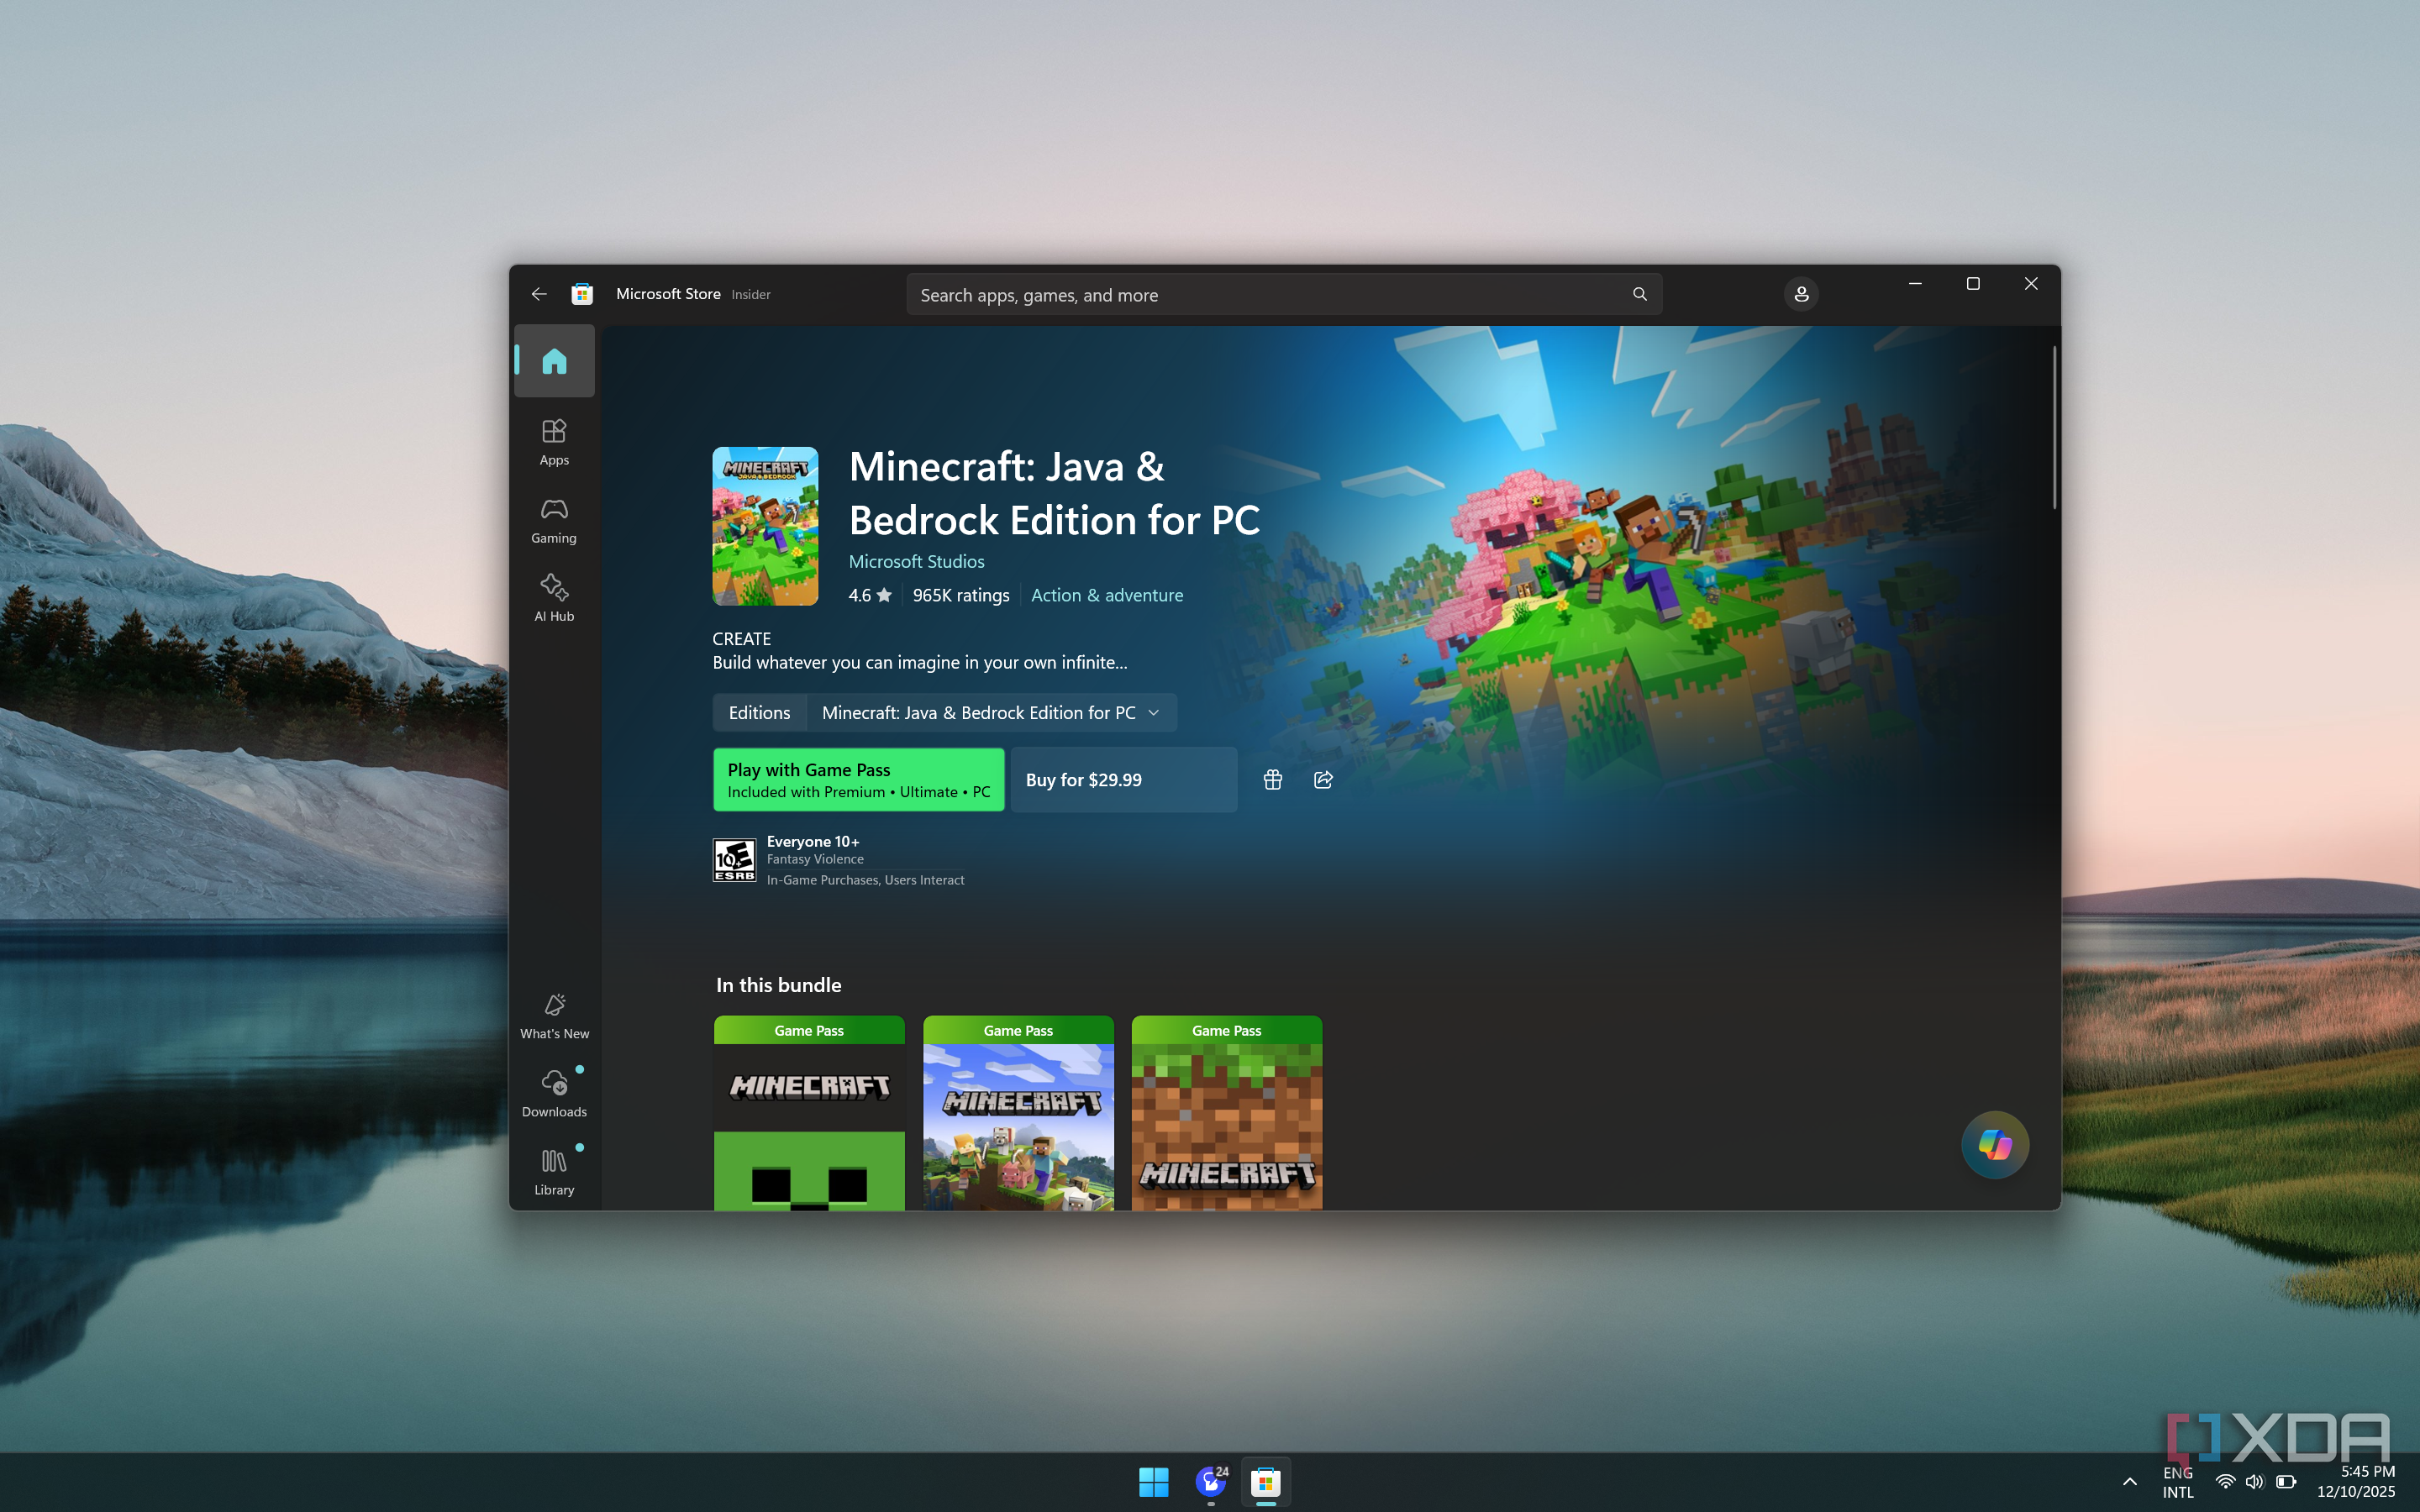Image resolution: width=2420 pixels, height=1512 pixels.
Task: Click the ESRB Everyone 10+ rating icon
Action: [x=734, y=860]
